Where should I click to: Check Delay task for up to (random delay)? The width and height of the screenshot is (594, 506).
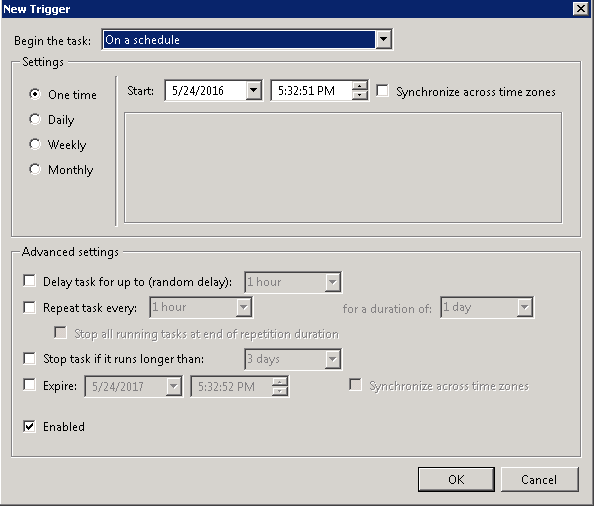[x=29, y=281]
